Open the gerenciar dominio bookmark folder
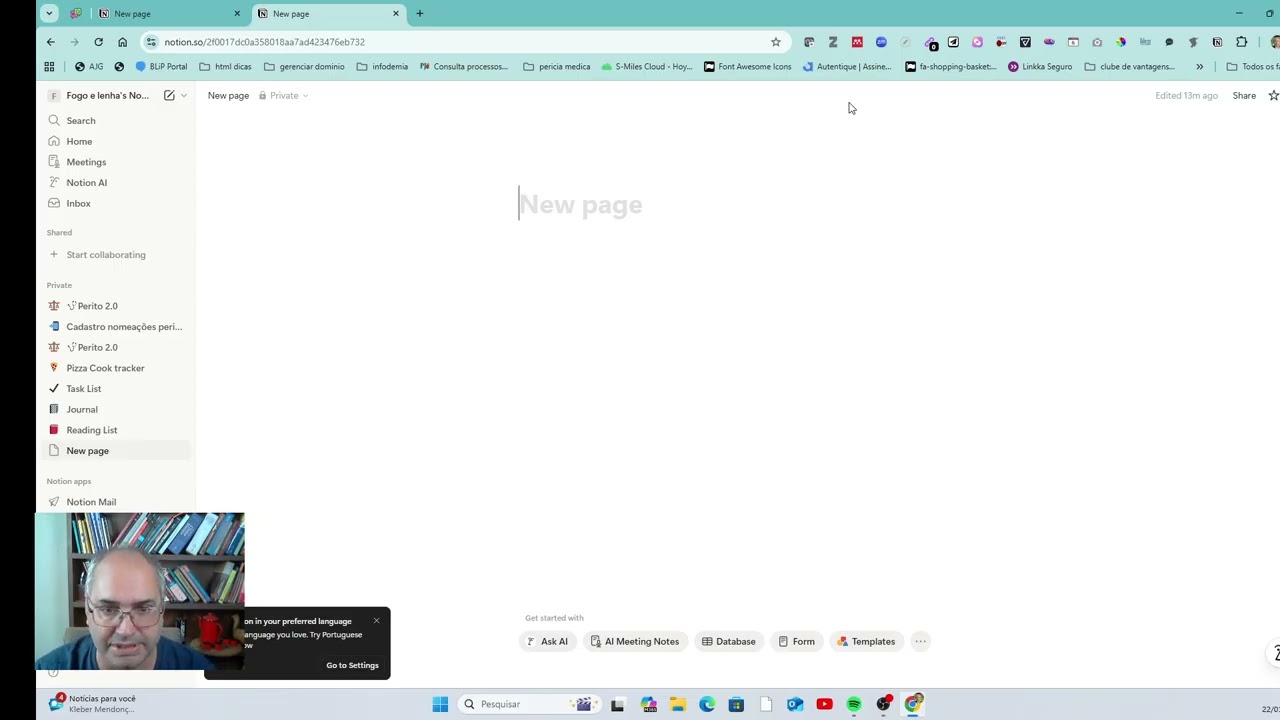Viewport: 1280px width, 720px height. 304,67
